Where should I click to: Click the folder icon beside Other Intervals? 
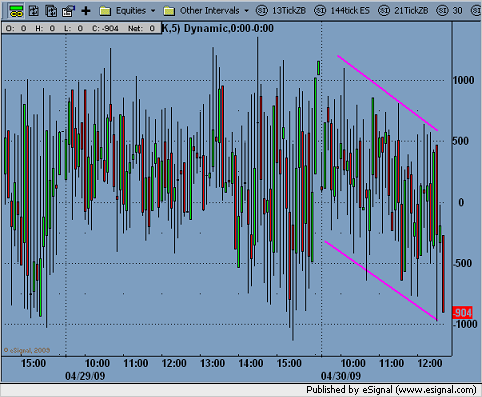tap(169, 11)
